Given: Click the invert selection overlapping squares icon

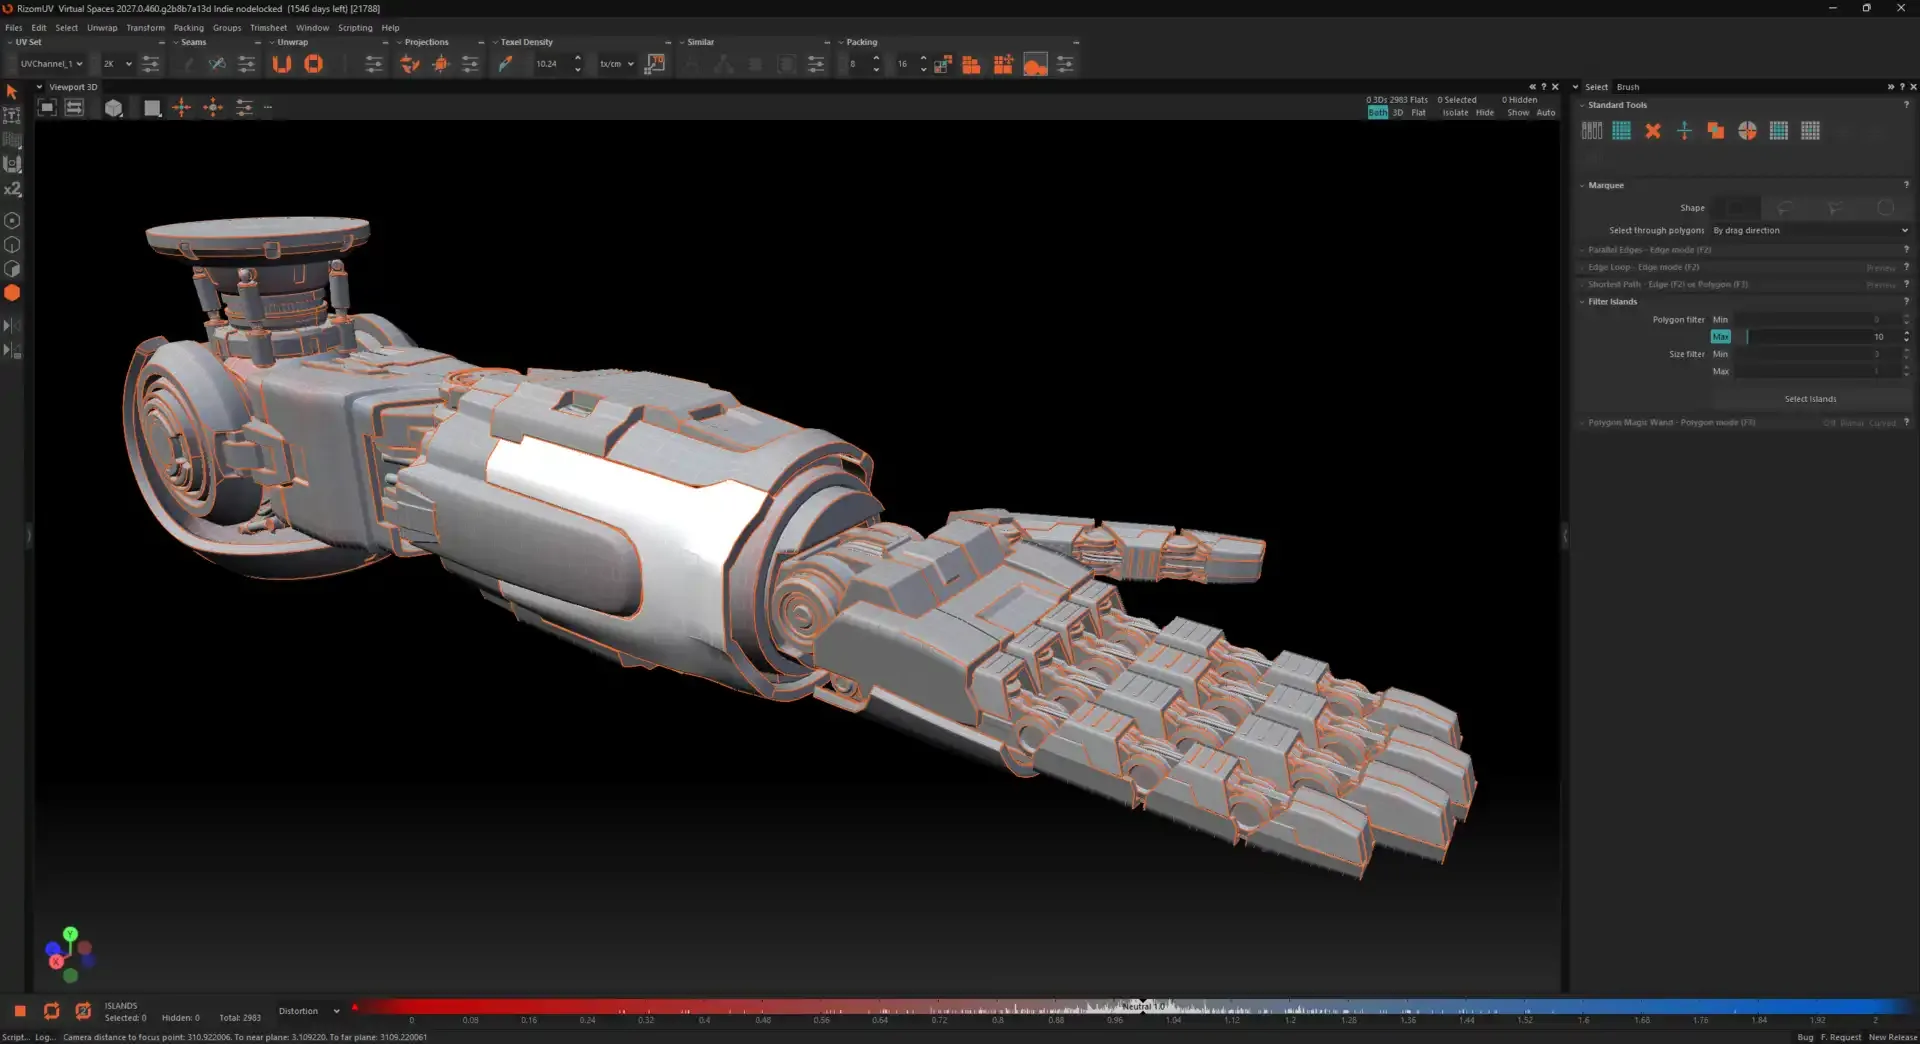Looking at the screenshot, I should pyautogui.click(x=1715, y=131).
